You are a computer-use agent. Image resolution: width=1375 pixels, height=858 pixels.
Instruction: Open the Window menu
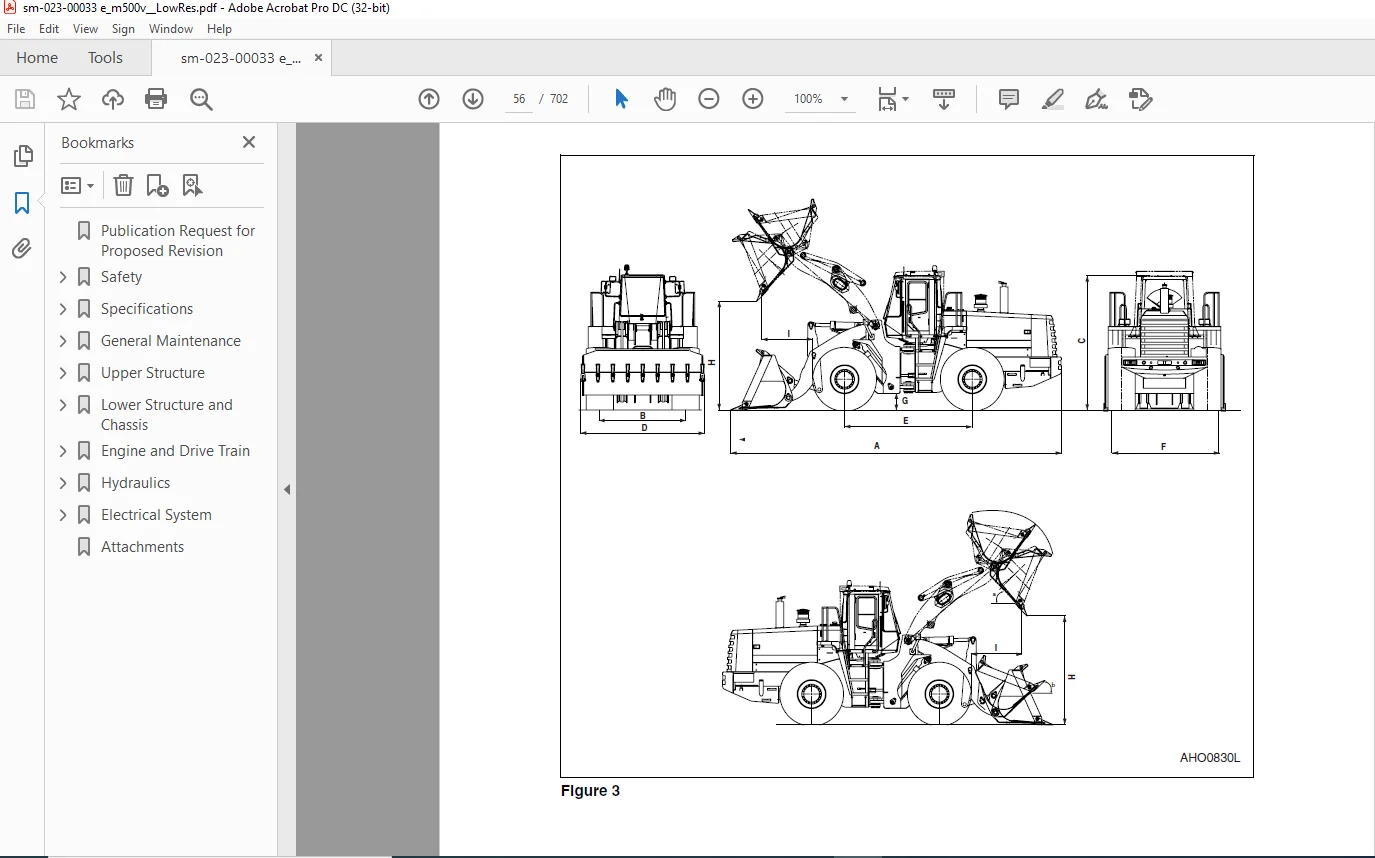(x=171, y=29)
